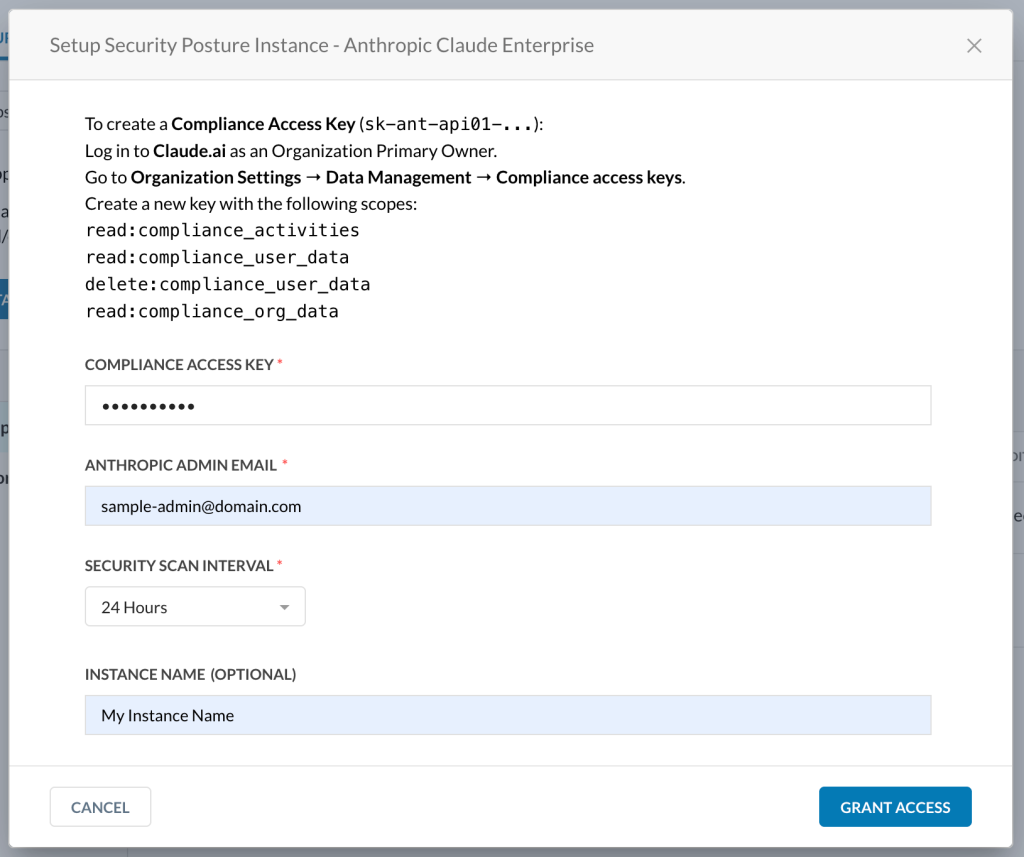Cancel the instance setup

(x=100, y=807)
